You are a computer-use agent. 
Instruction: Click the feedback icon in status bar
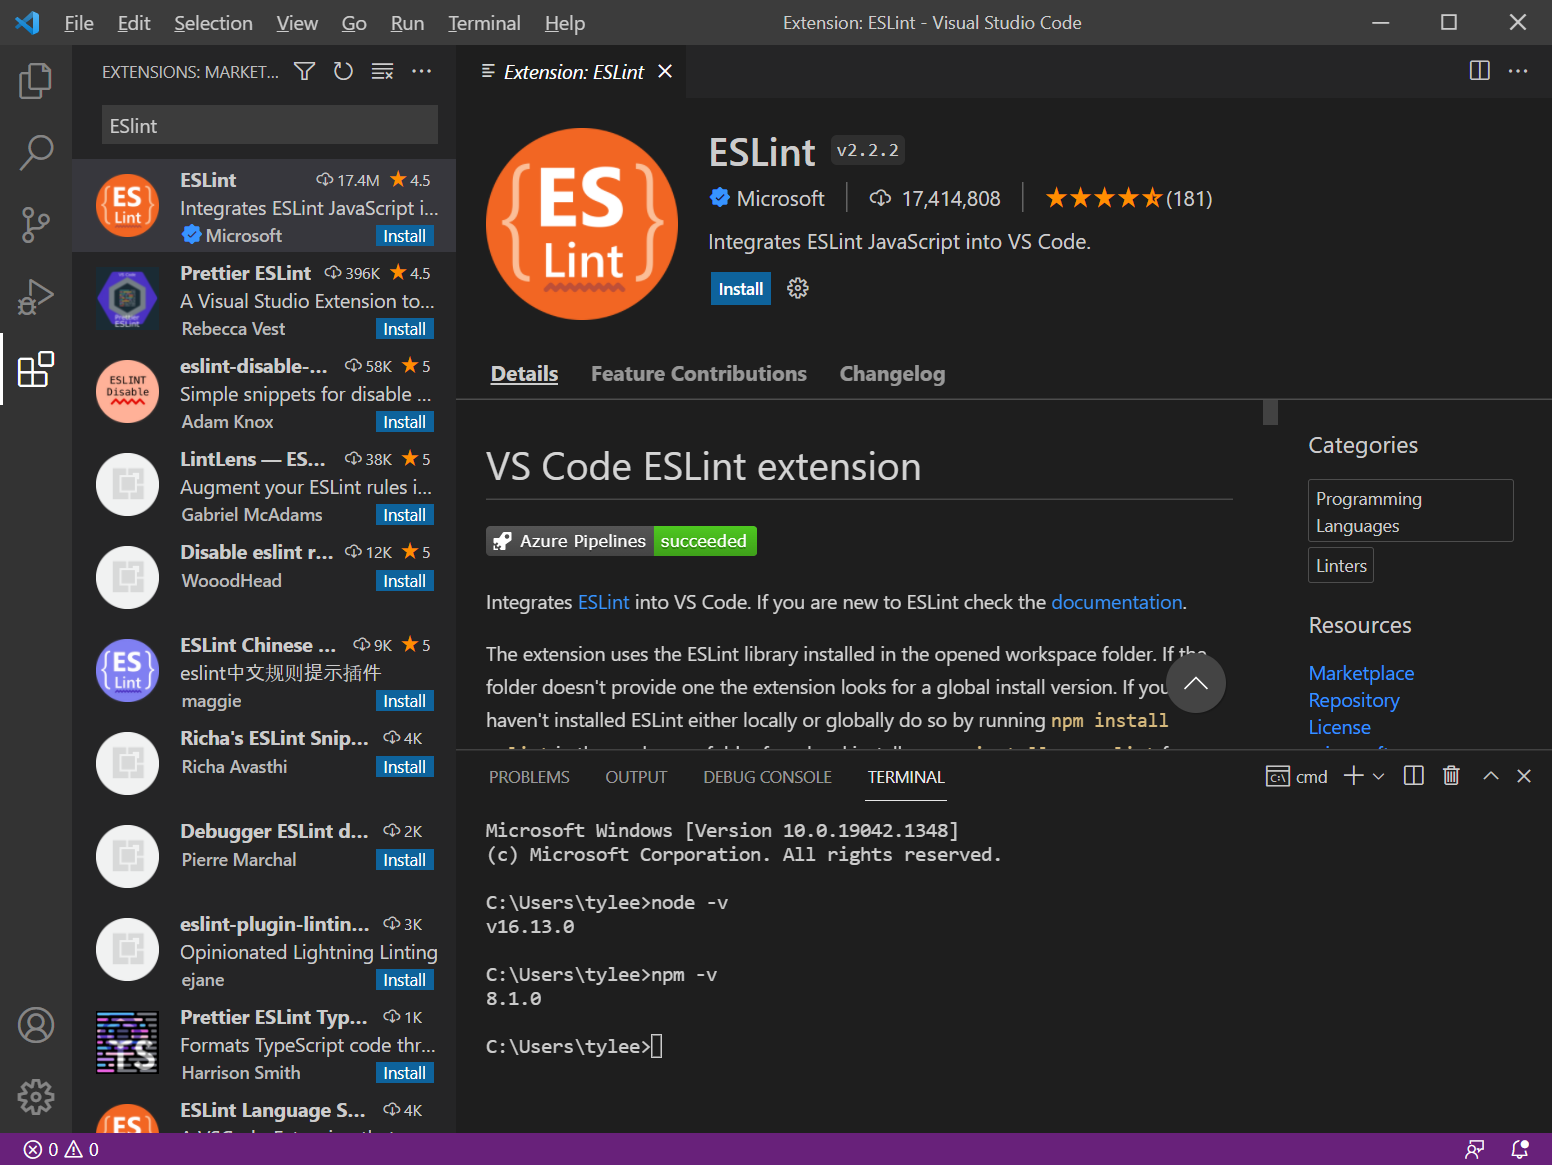point(1474,1149)
